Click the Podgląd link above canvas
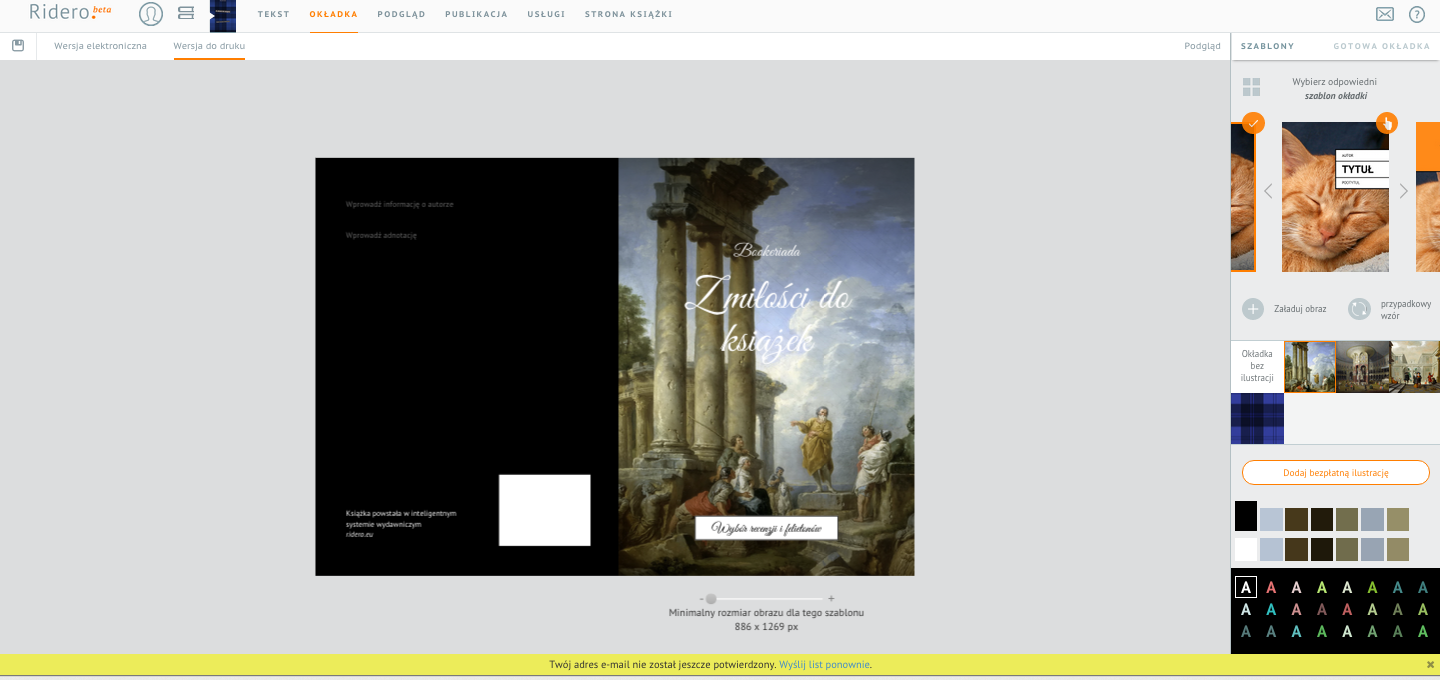 (1202, 46)
